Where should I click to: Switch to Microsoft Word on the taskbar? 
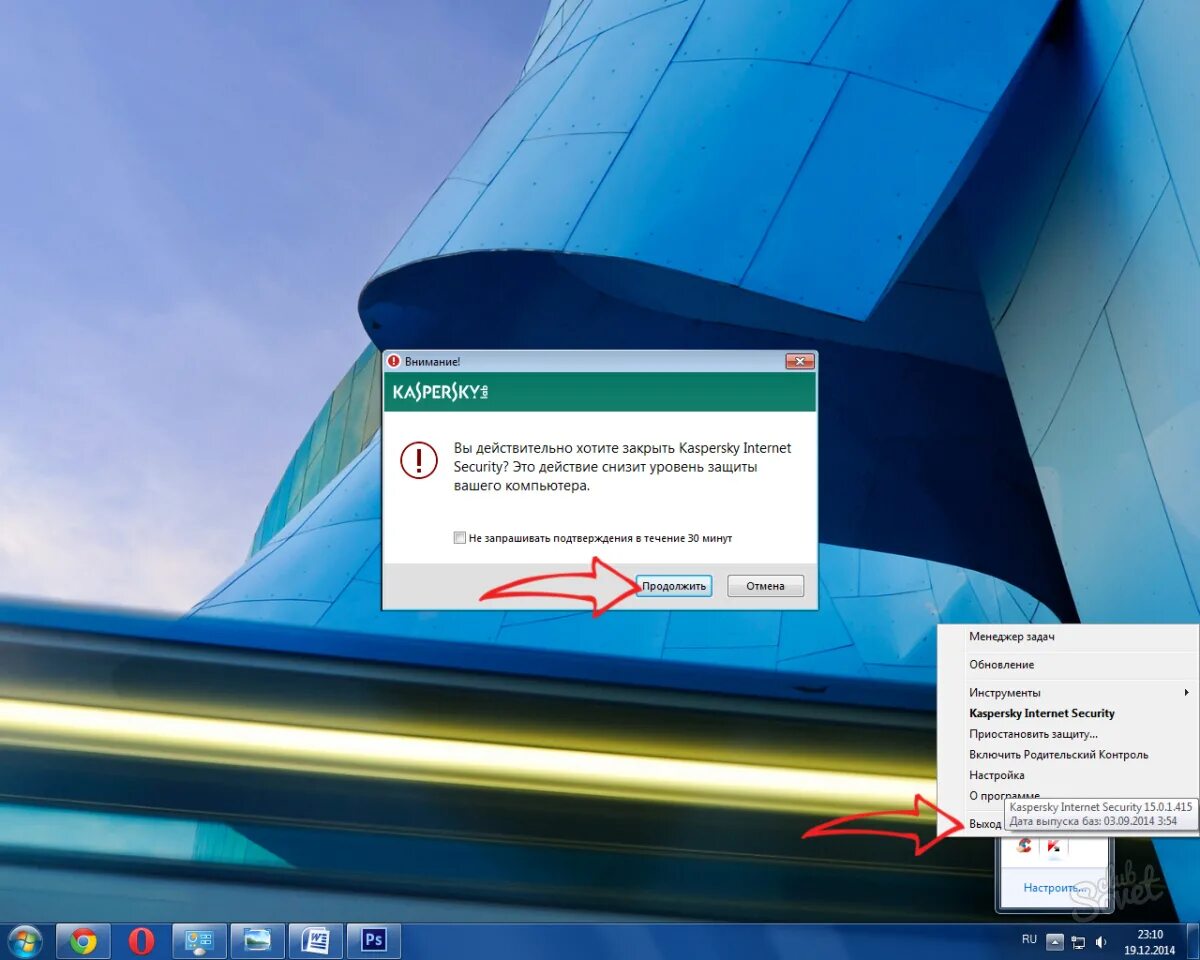(x=316, y=941)
